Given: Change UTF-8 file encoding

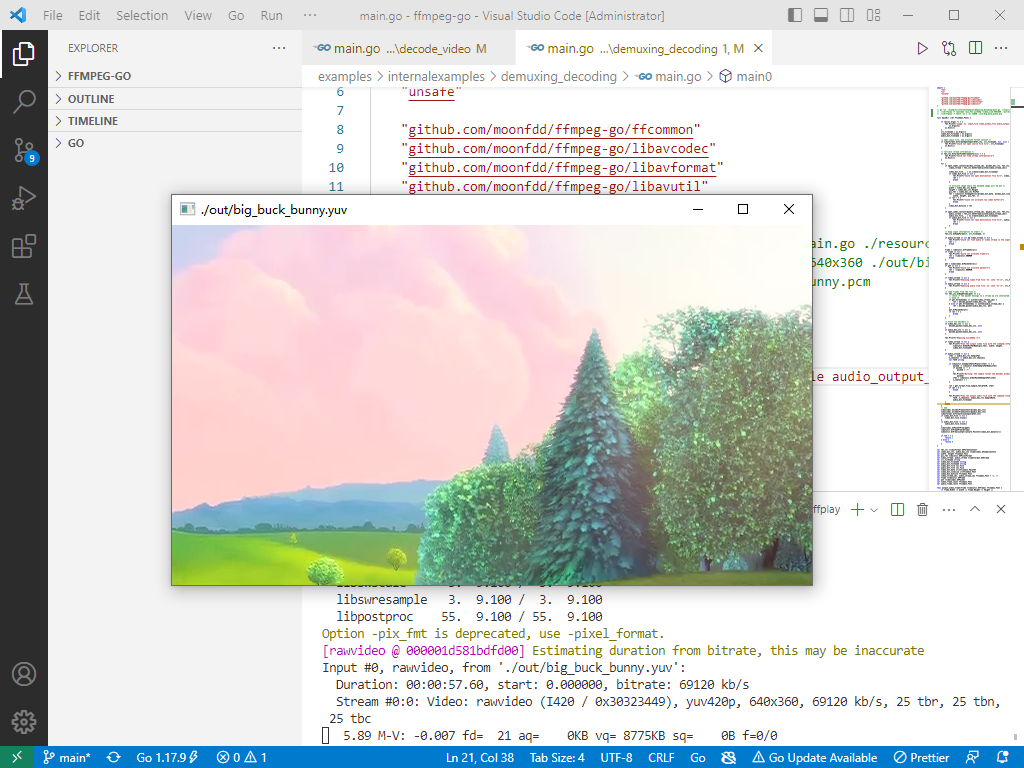Looking at the screenshot, I should click(616, 758).
